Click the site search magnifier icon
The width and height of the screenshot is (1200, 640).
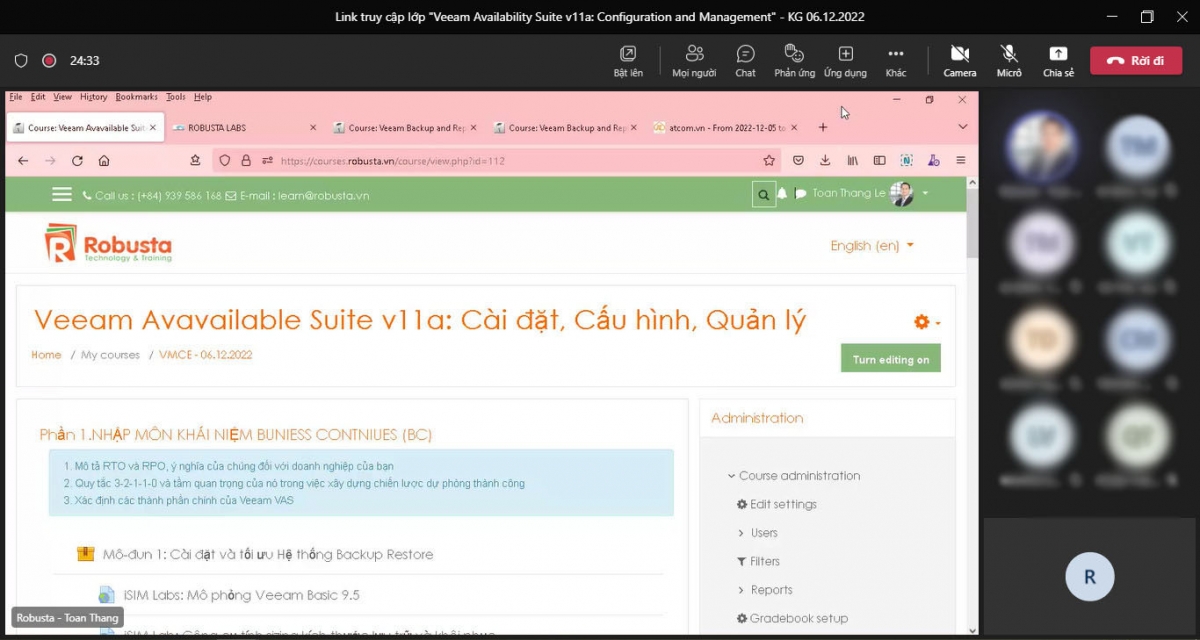[764, 195]
